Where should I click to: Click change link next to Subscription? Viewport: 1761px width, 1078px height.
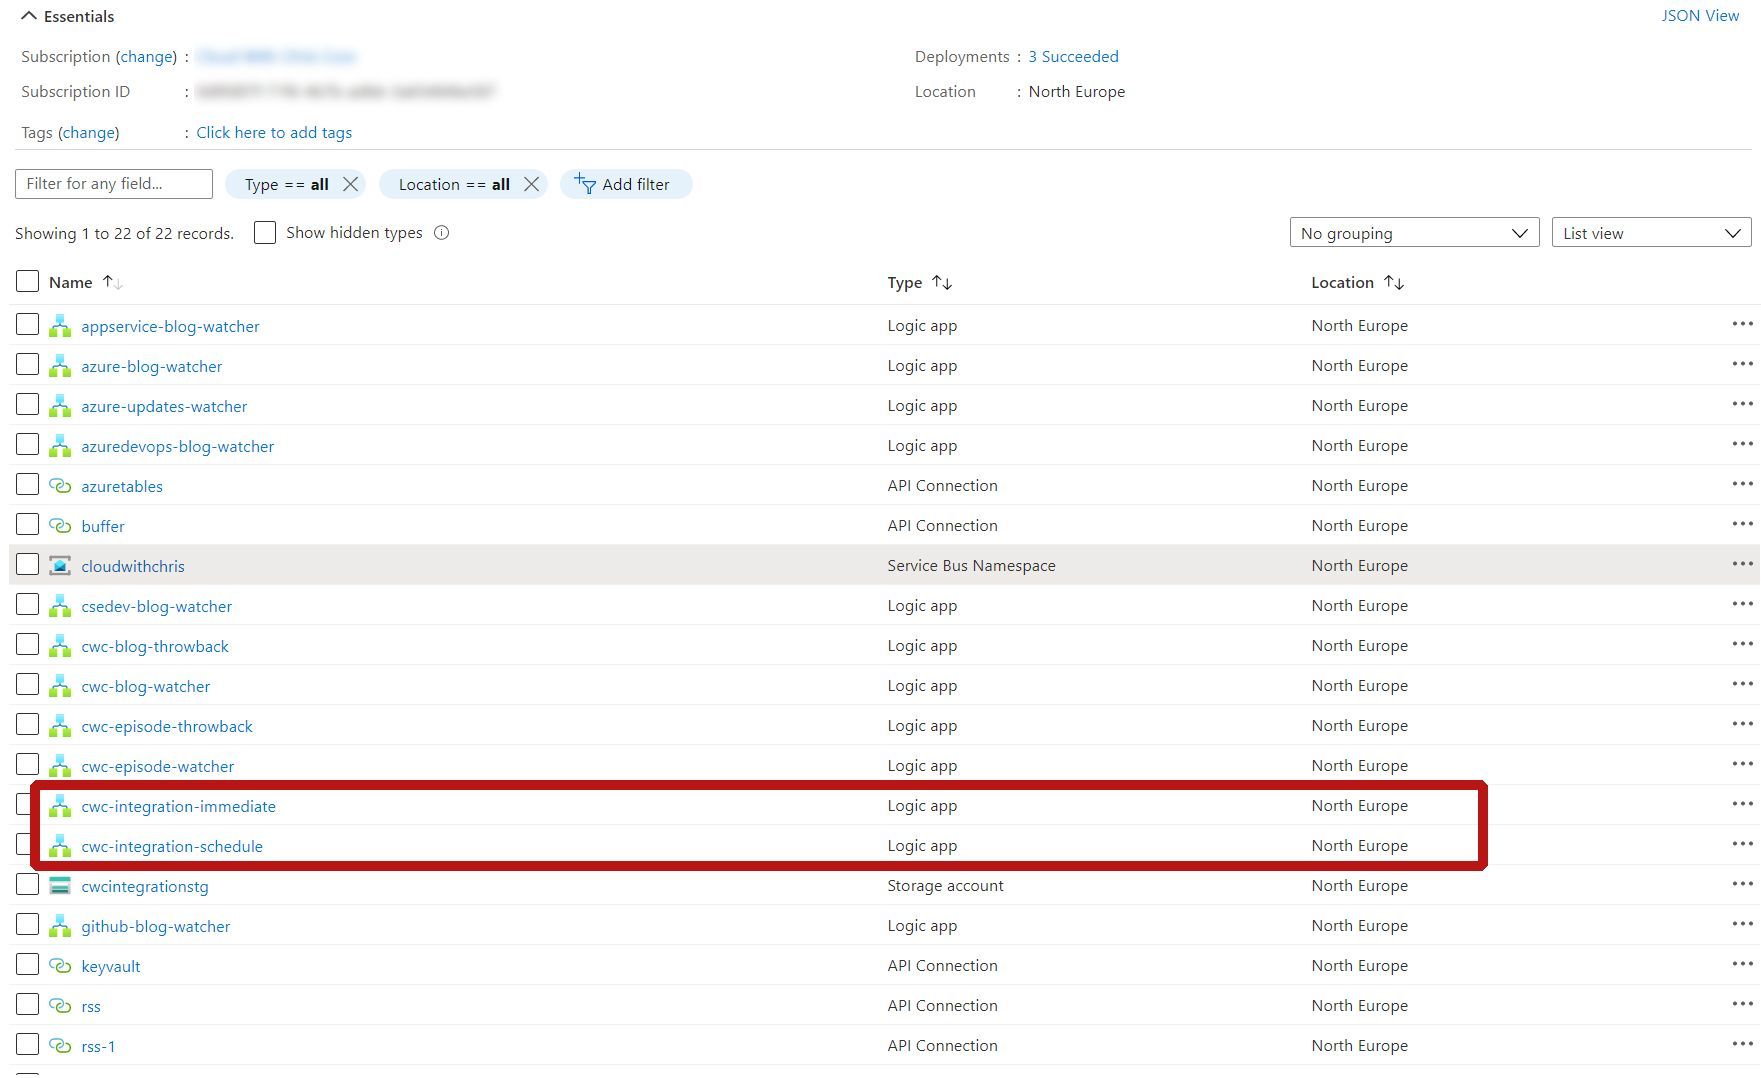tap(147, 57)
